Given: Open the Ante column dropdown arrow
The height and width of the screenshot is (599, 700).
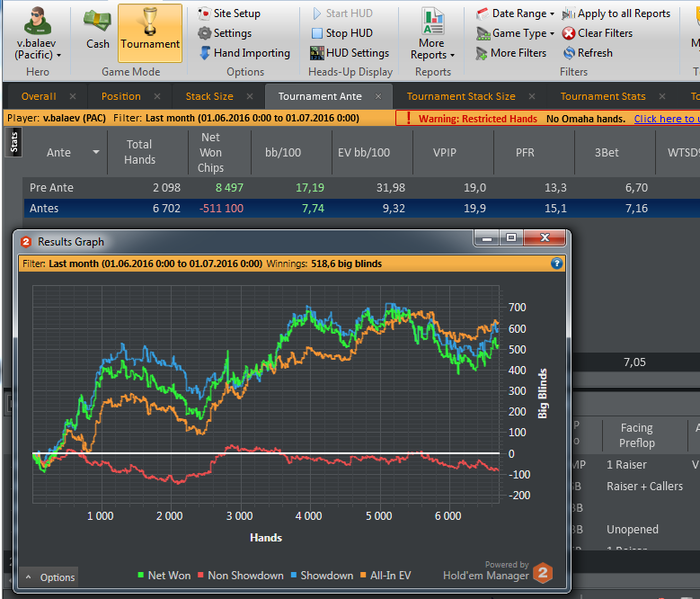Looking at the screenshot, I should click(96, 152).
